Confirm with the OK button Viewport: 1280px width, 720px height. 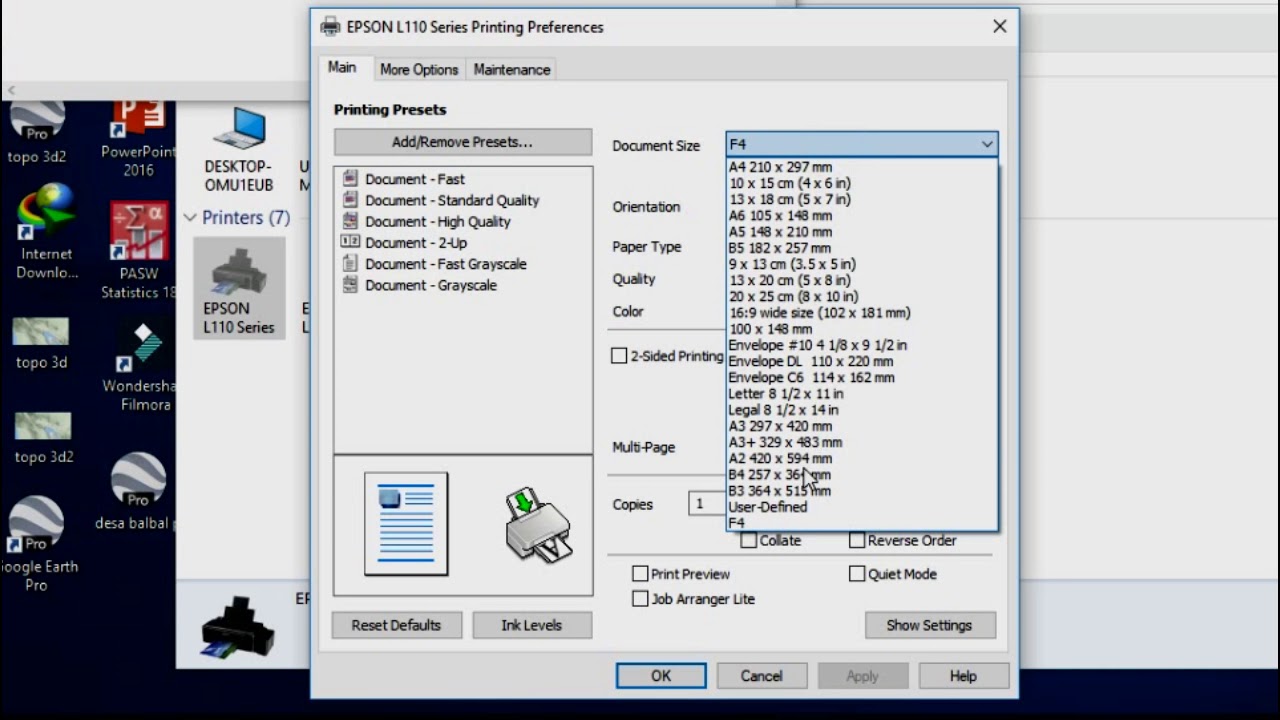(661, 676)
